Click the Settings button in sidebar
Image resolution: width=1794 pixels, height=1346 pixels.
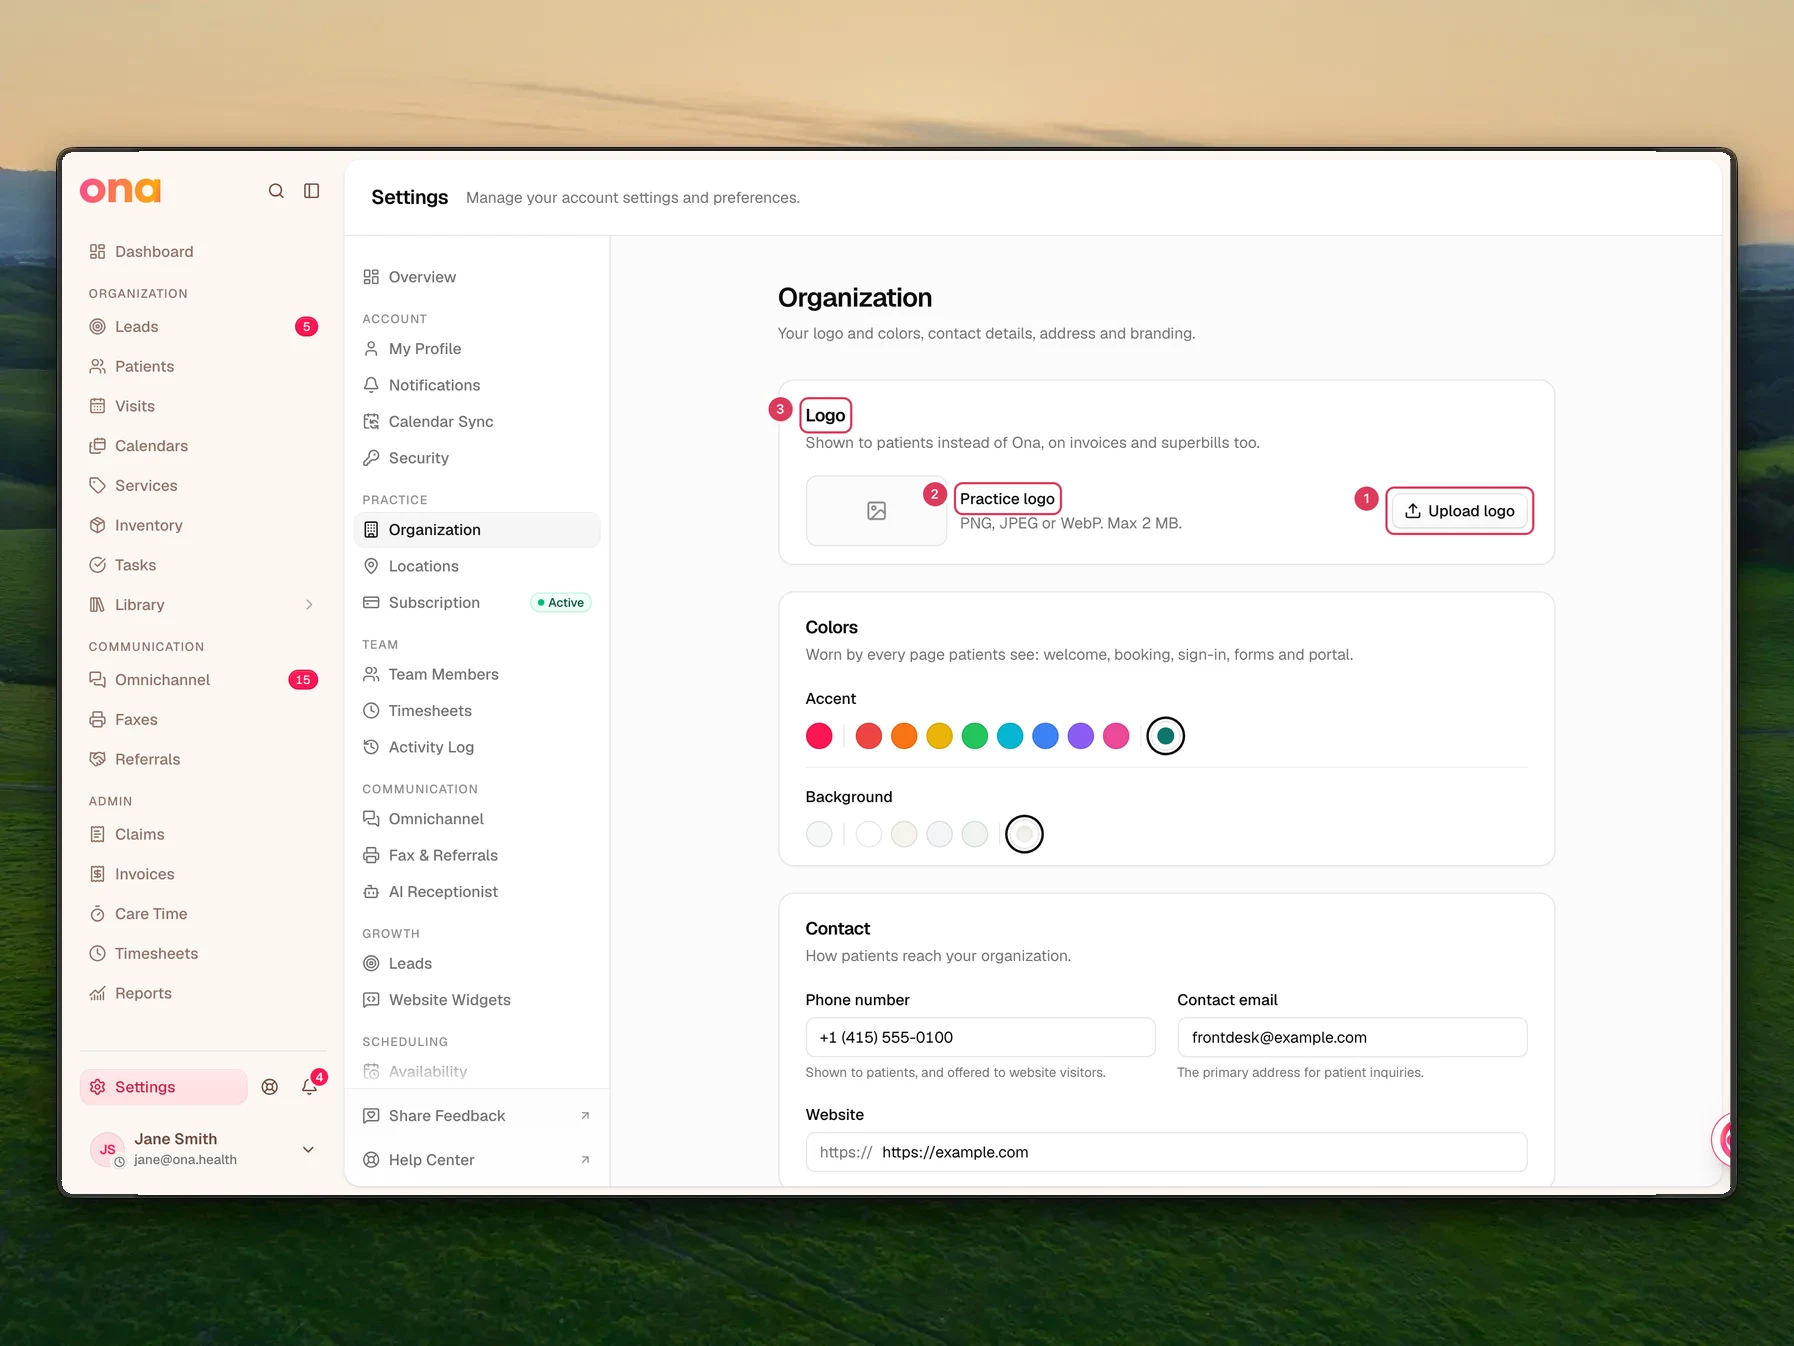pyautogui.click(x=164, y=1087)
